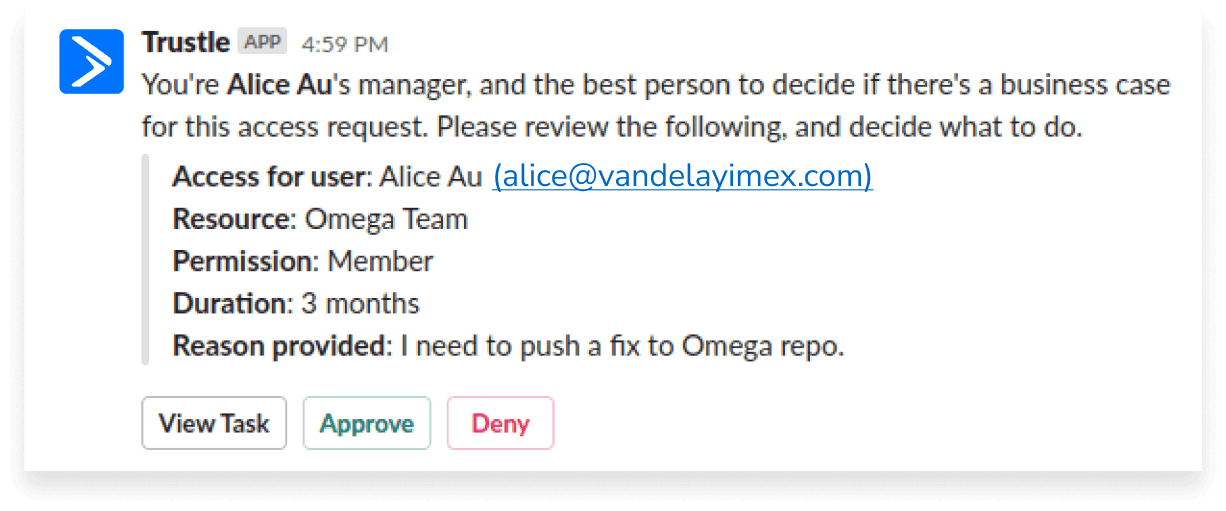Screen dimensions: 1226x511
Task: Click the gray attachment quote bar
Action: [146, 260]
